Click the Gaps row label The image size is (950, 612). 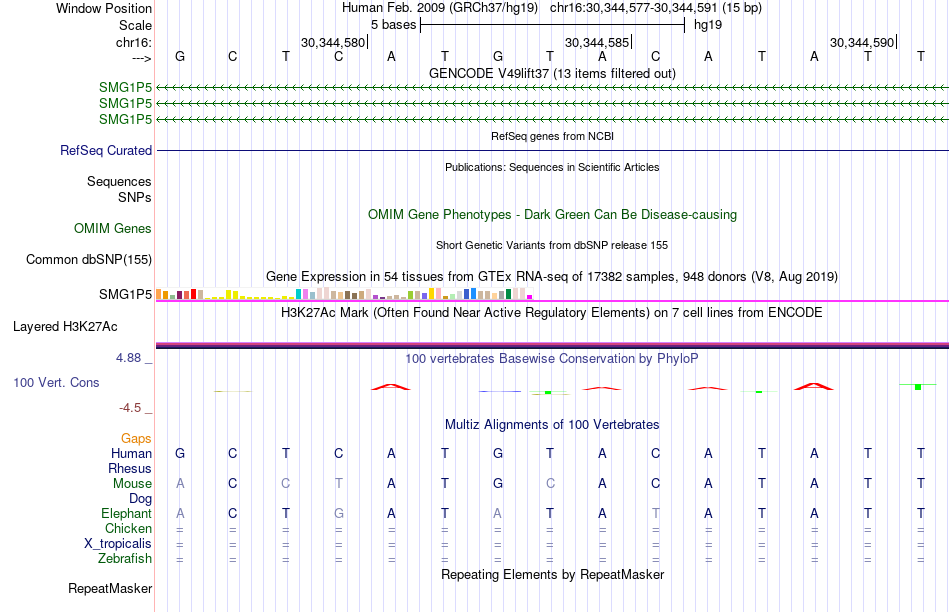[136, 438]
